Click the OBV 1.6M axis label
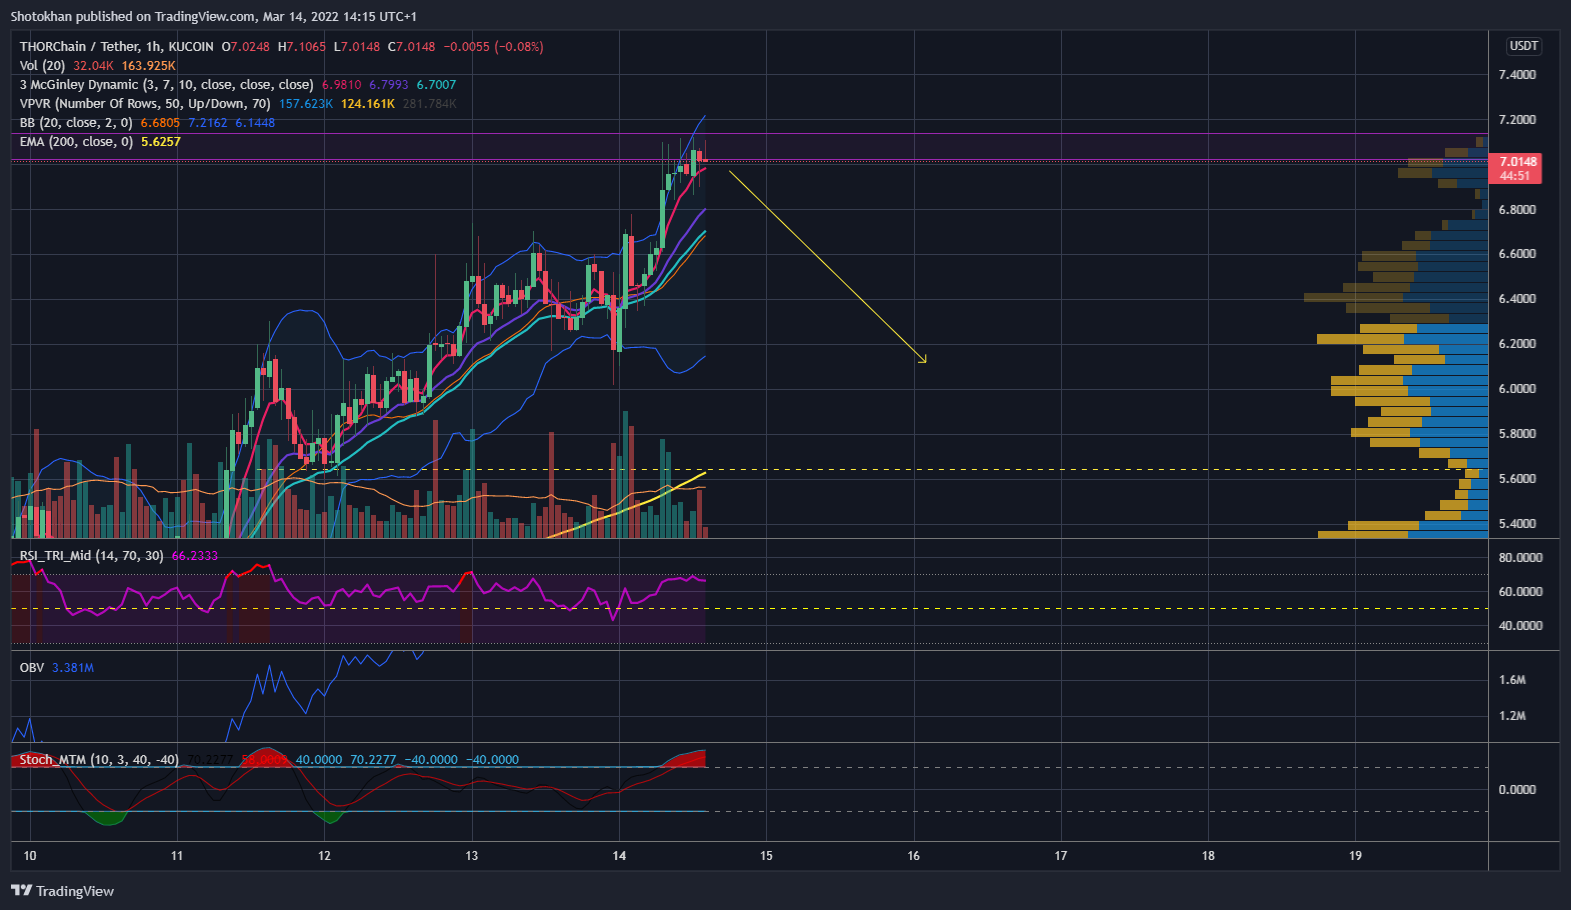The width and height of the screenshot is (1571, 910). (x=1512, y=680)
